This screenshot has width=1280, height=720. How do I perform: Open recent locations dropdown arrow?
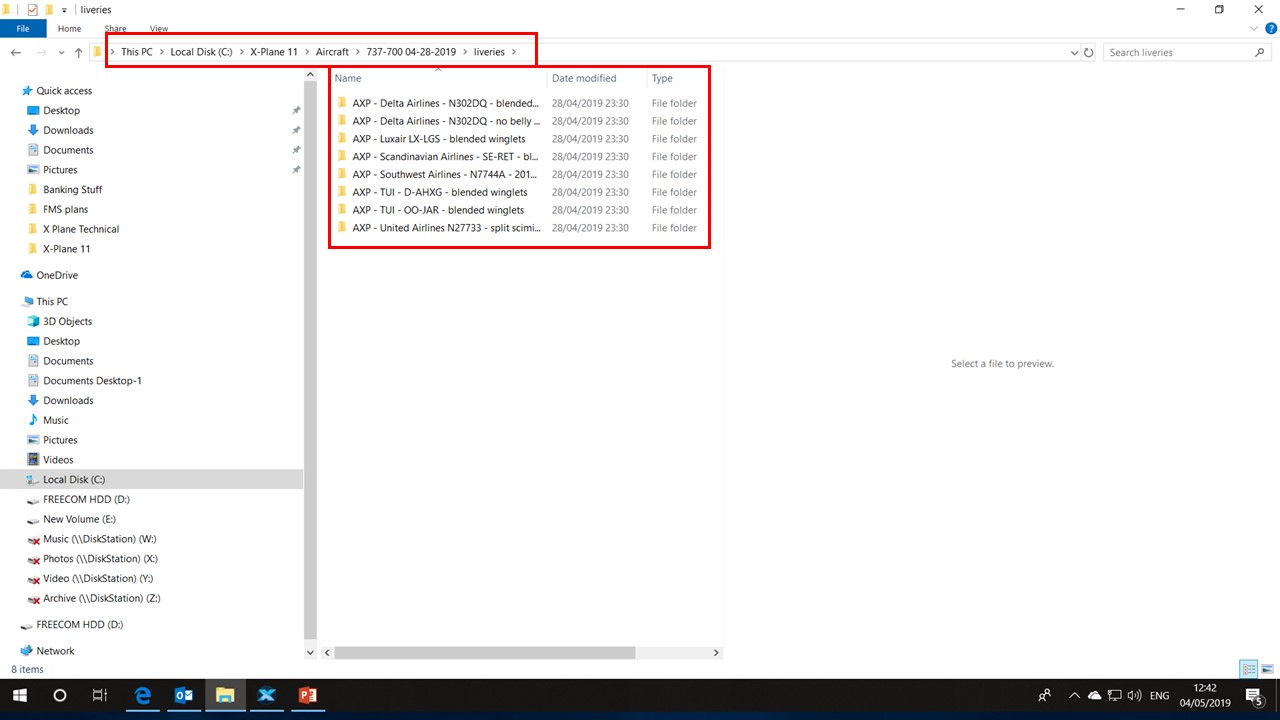click(61, 53)
